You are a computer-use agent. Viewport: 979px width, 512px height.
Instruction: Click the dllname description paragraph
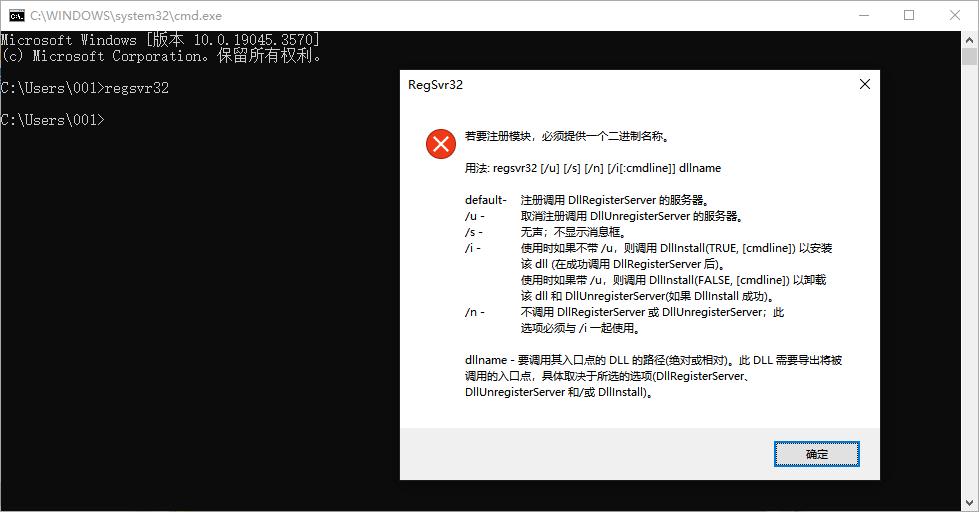660,376
